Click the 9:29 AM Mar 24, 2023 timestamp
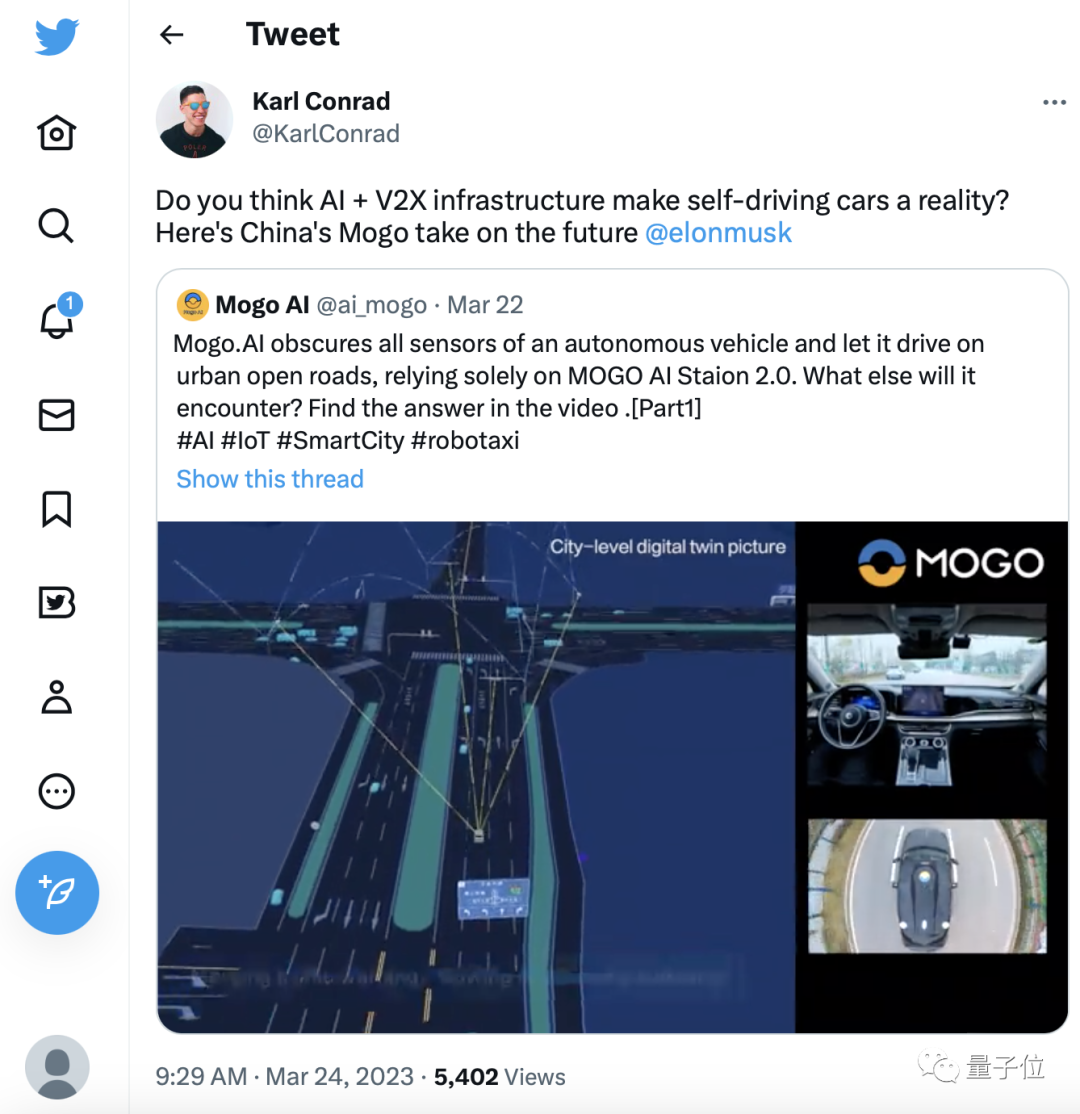The height and width of the screenshot is (1114, 1080). coord(284,1076)
